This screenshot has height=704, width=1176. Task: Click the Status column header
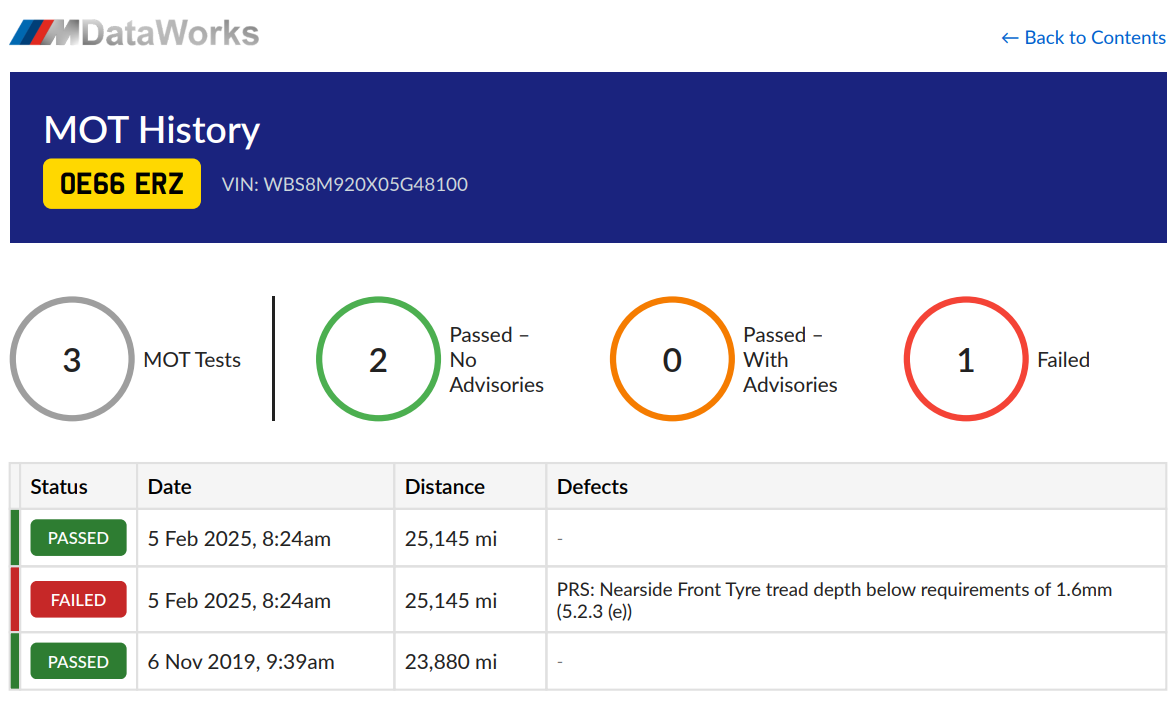59,487
